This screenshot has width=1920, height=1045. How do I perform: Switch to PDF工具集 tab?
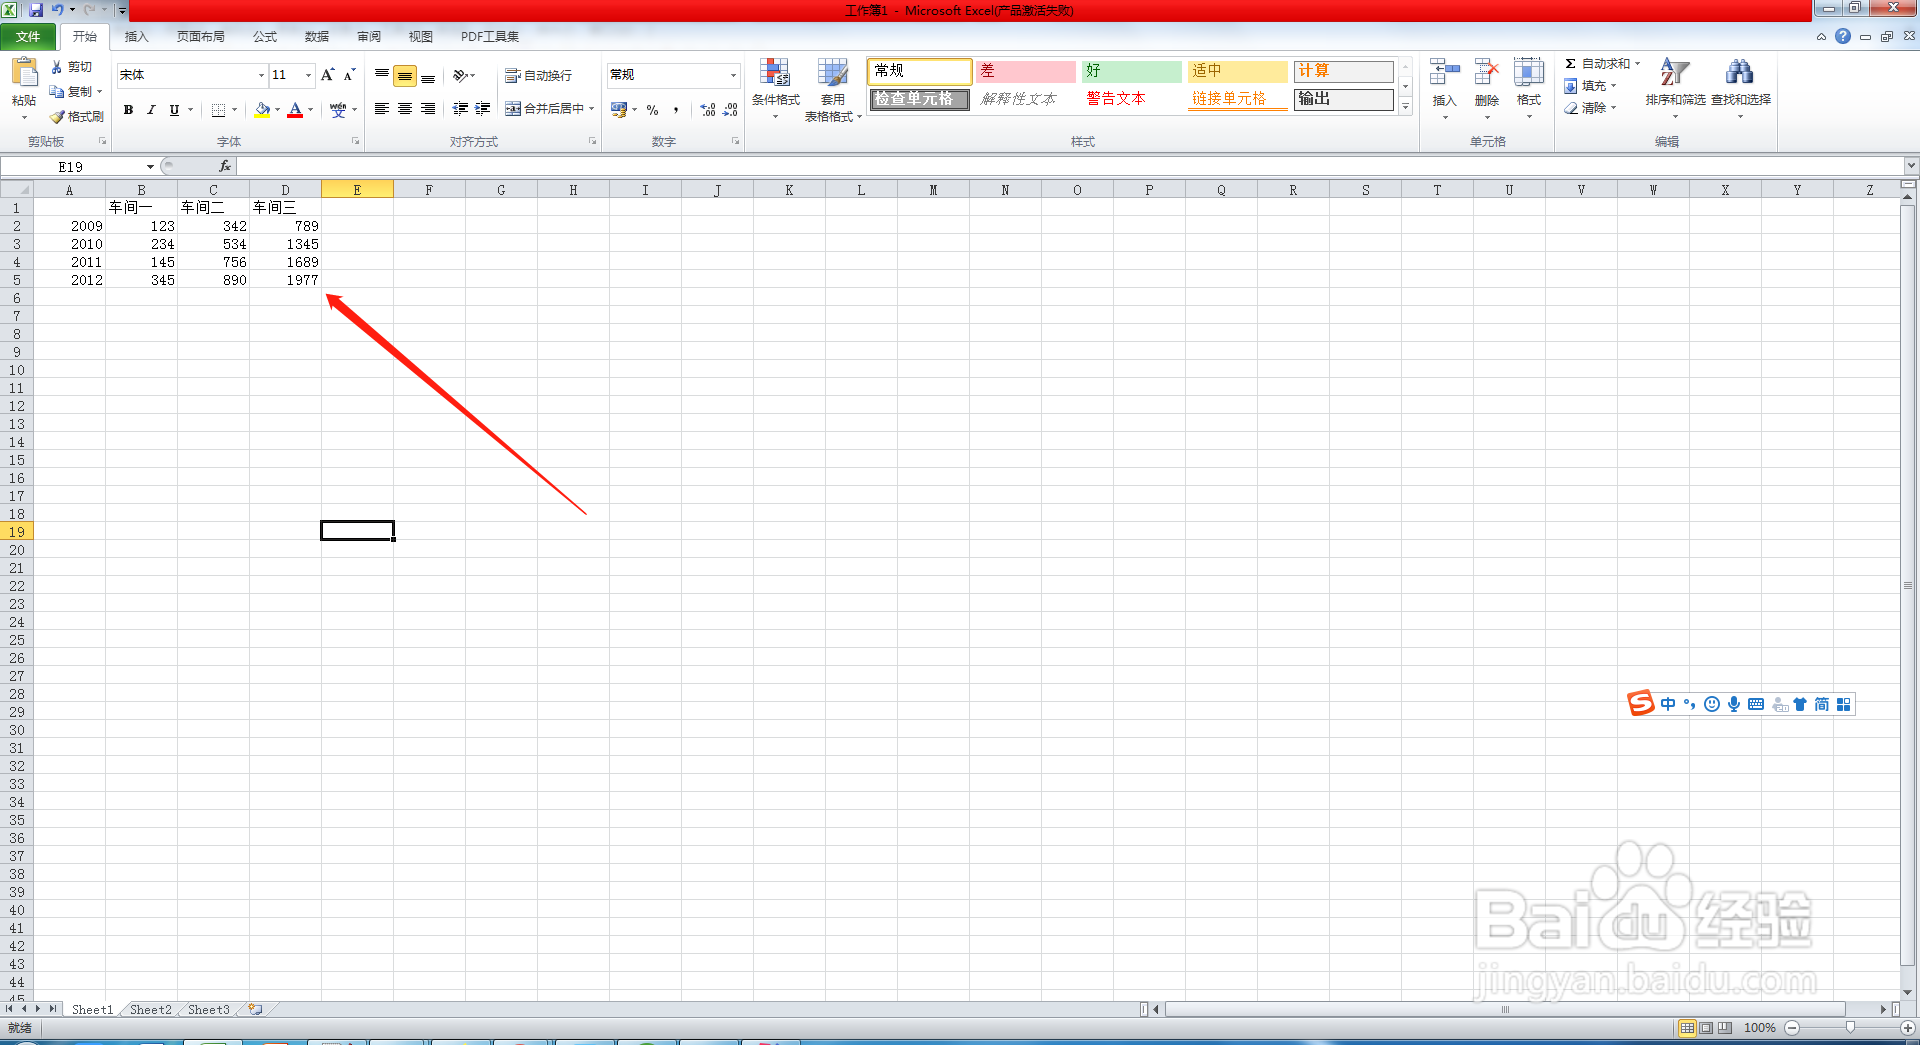point(490,37)
